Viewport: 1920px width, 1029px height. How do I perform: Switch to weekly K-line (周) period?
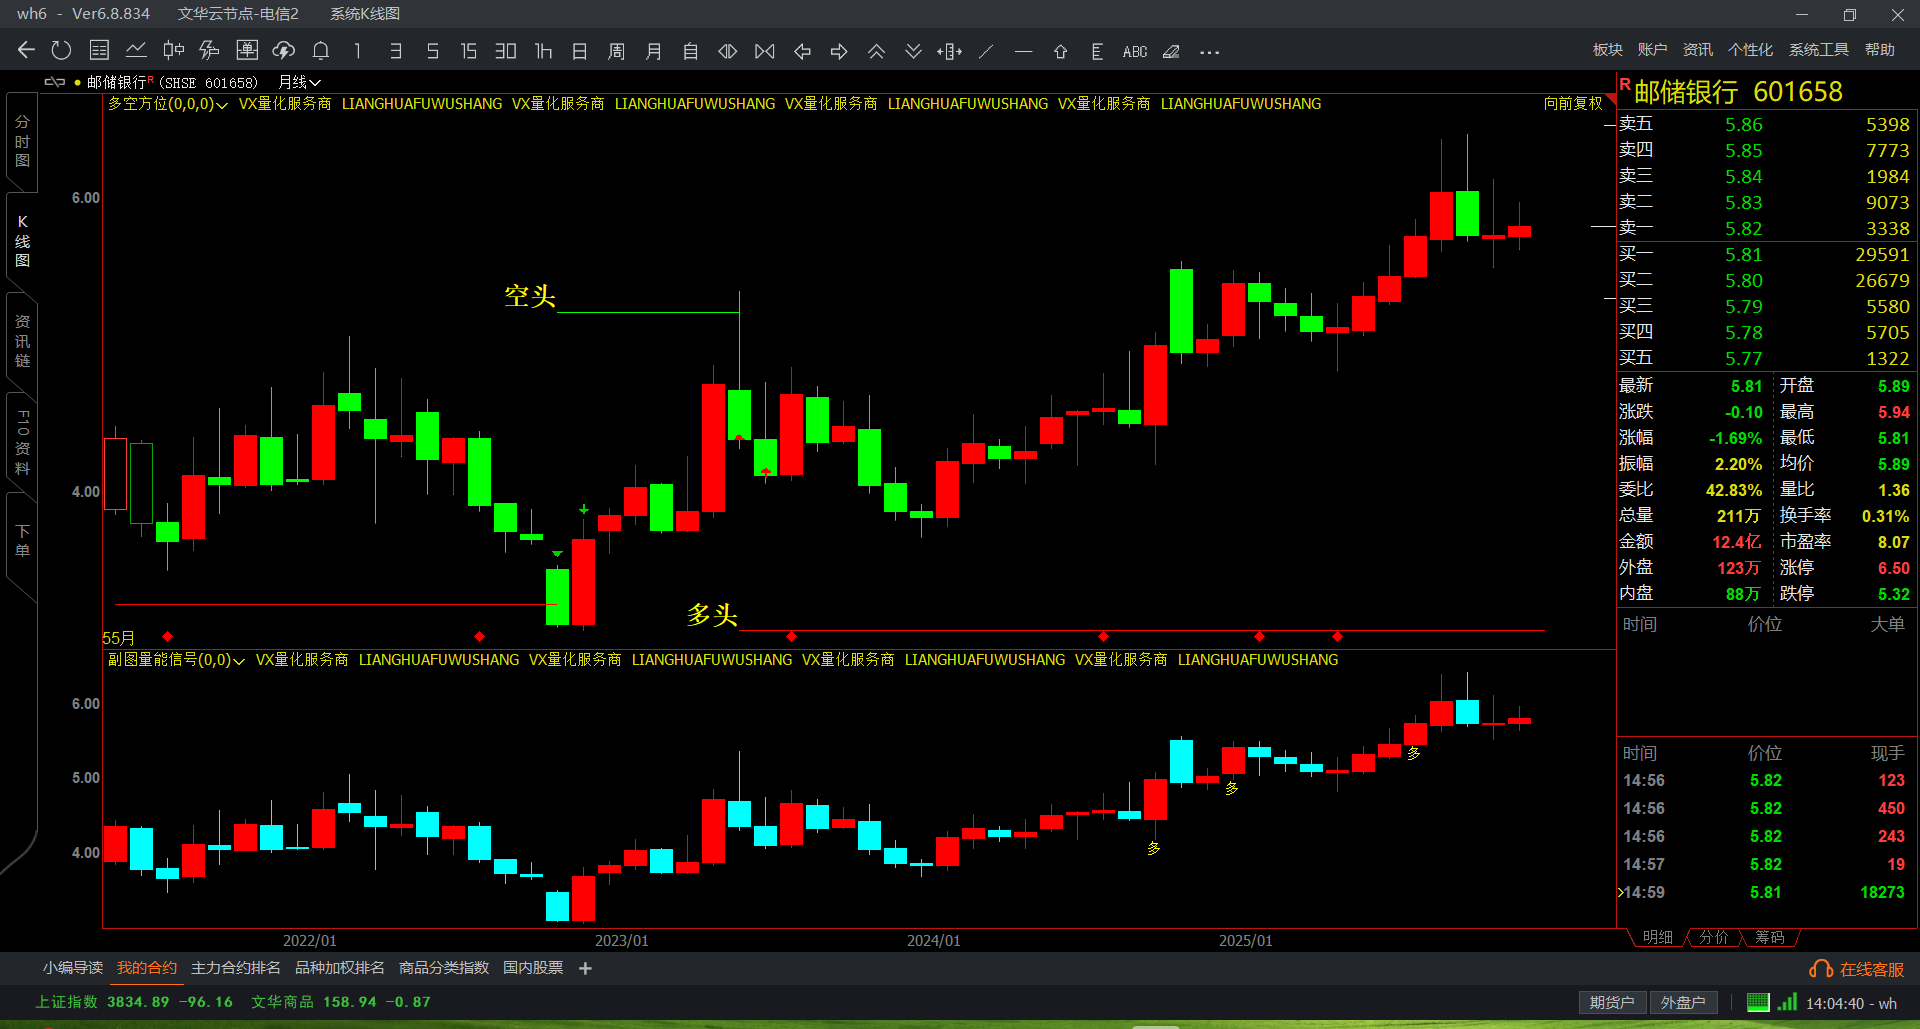(617, 51)
